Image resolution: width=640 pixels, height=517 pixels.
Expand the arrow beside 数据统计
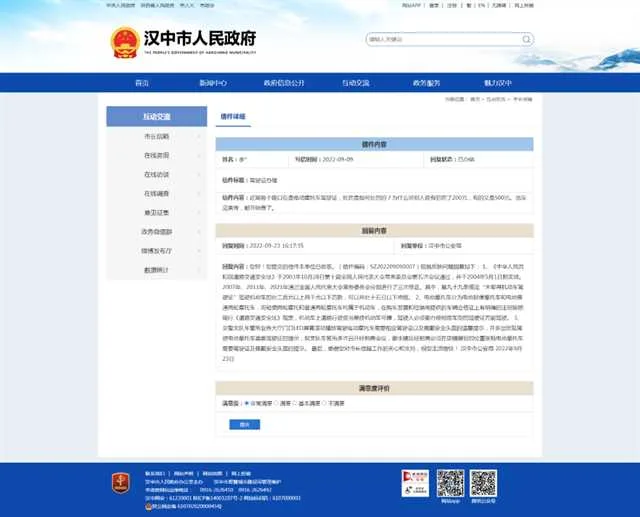point(199,270)
